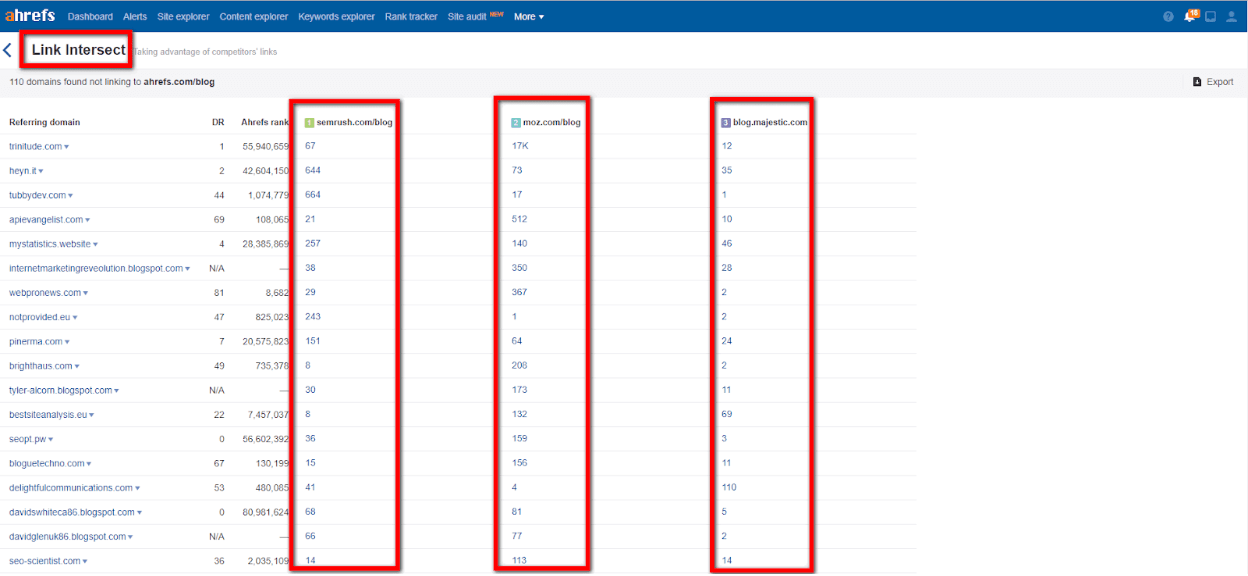Open moz link count 208 for brighthaus.com
Image resolution: width=1248 pixels, height=576 pixels.
tap(519, 366)
